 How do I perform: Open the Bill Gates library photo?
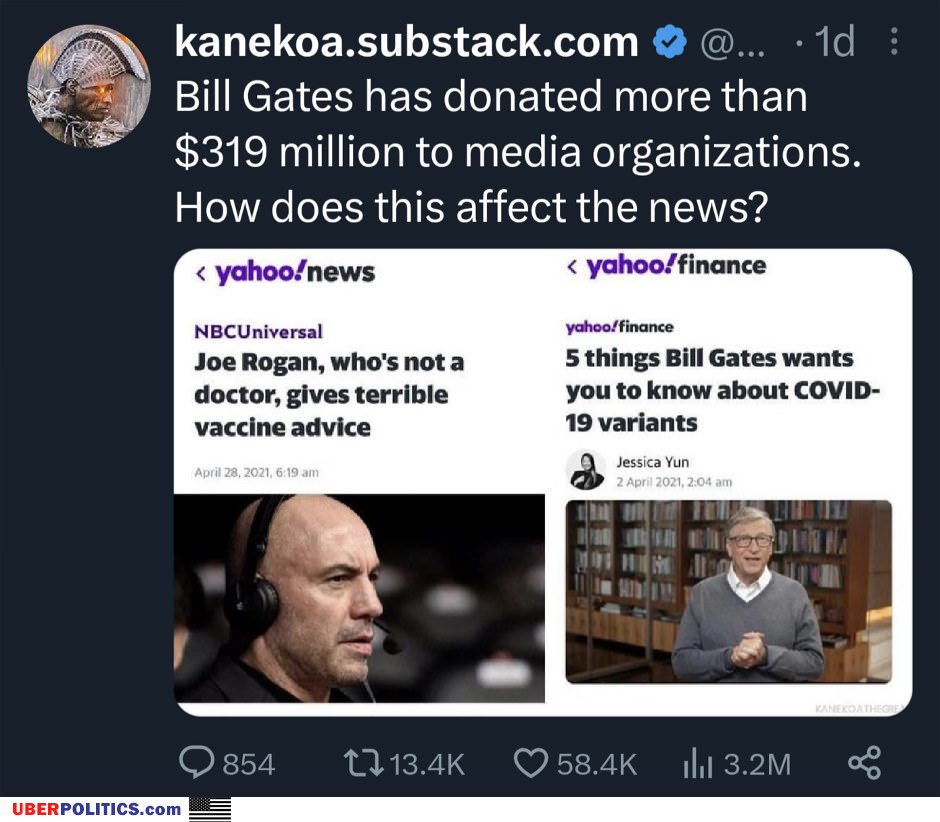point(728,591)
